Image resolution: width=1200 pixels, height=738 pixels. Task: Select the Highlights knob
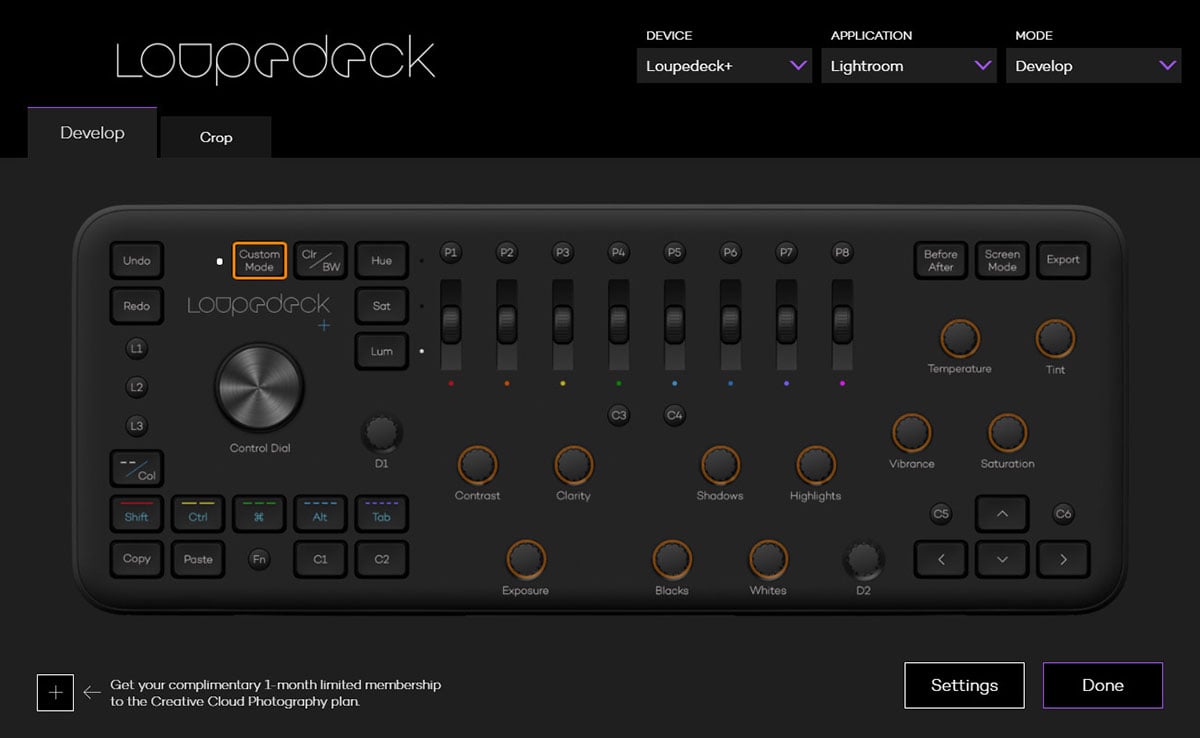(x=815, y=465)
